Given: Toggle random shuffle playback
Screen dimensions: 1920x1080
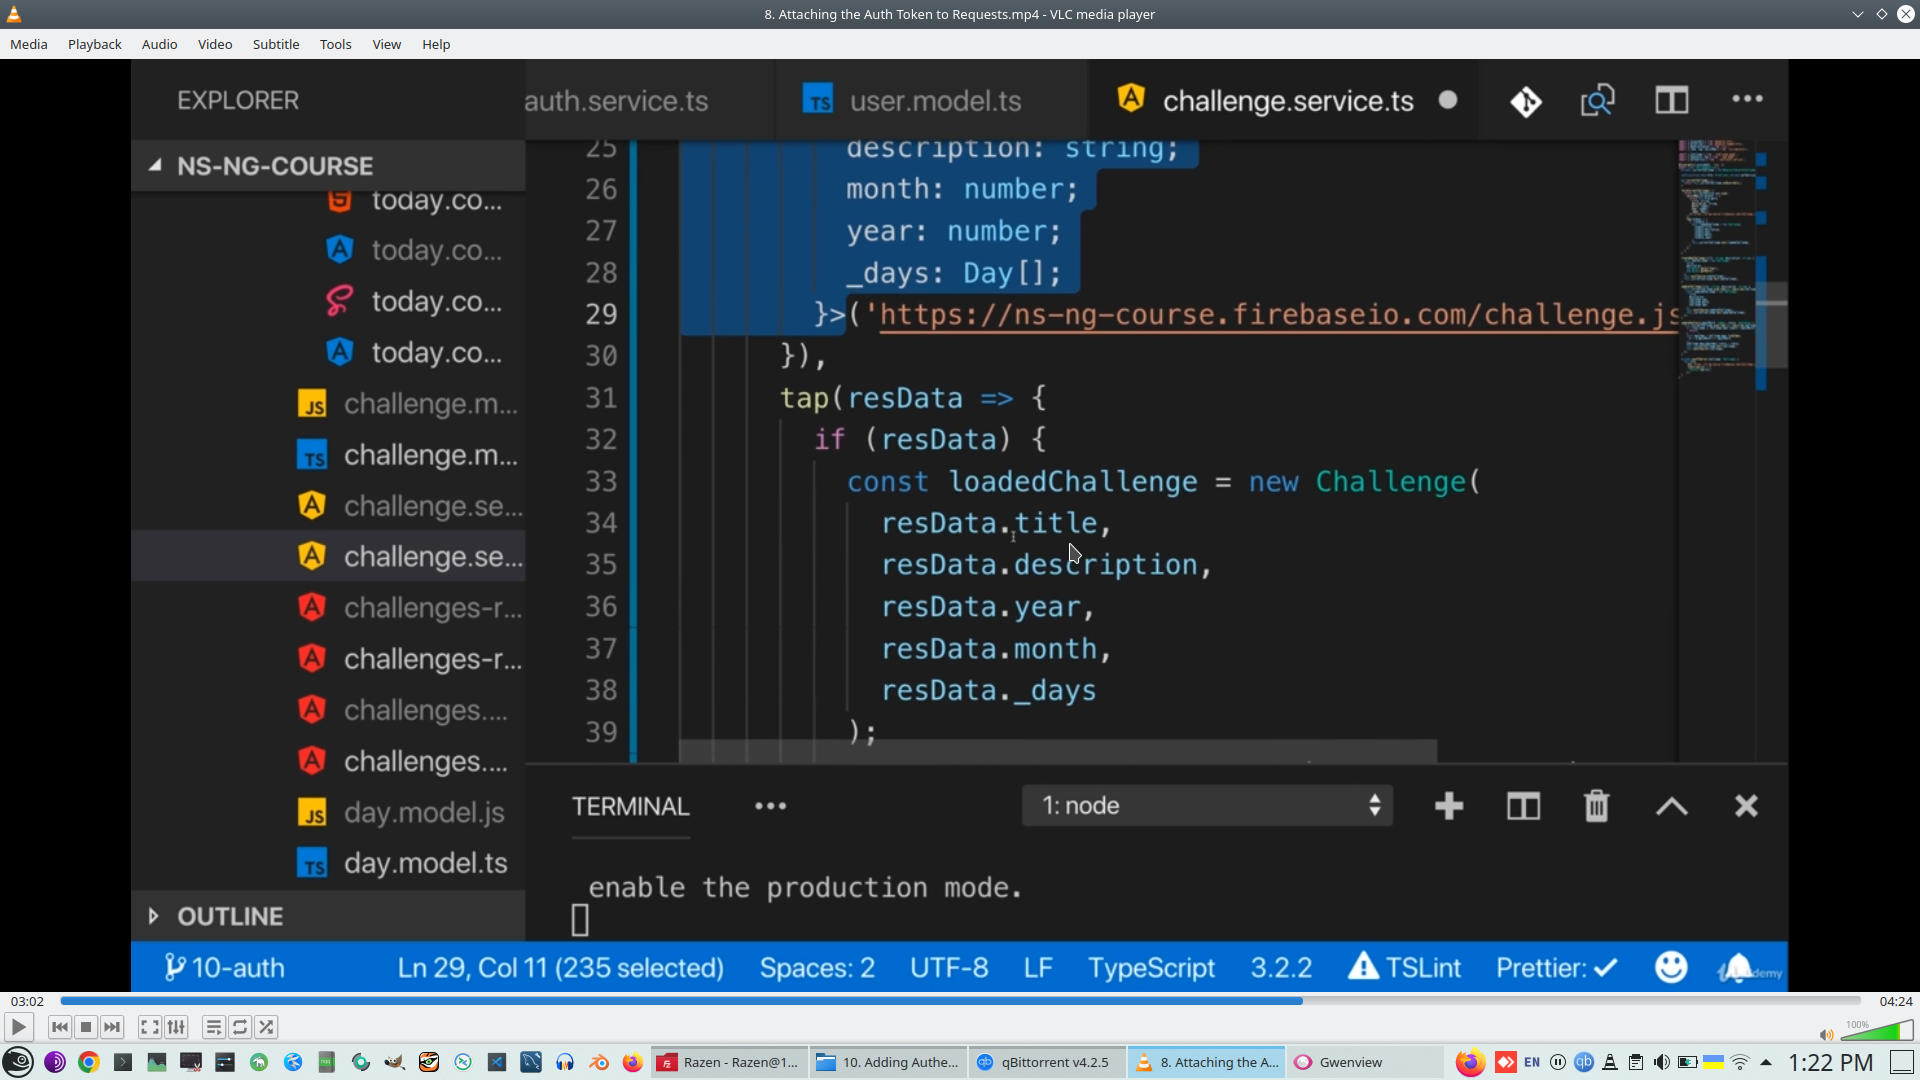Looking at the screenshot, I should pos(266,1027).
